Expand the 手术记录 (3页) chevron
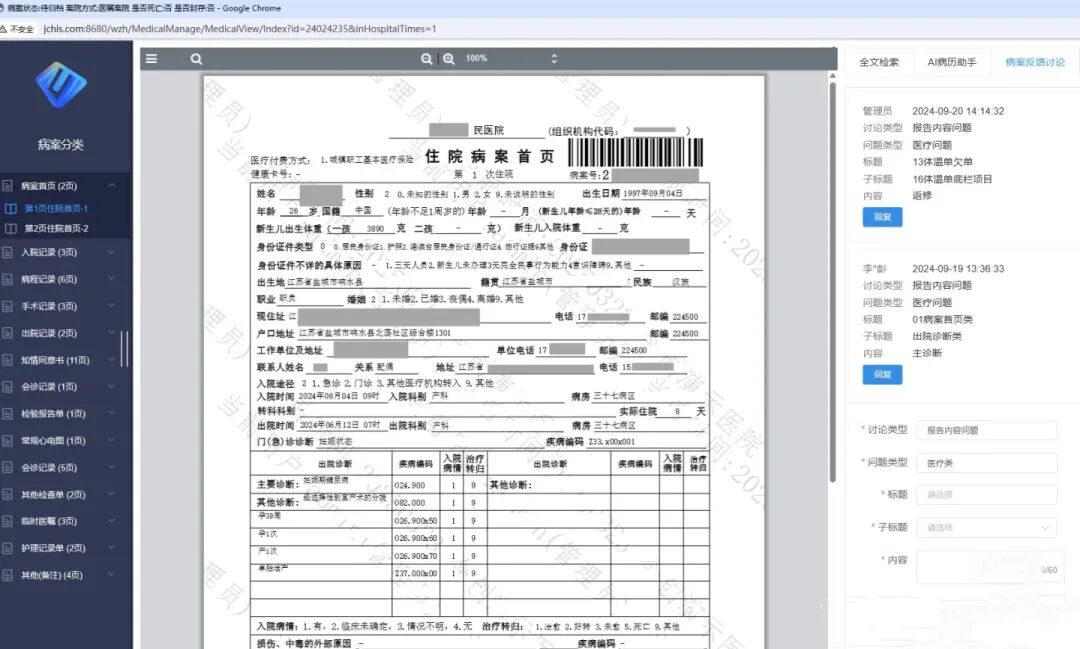This screenshot has height=649, width=1080. (112, 306)
